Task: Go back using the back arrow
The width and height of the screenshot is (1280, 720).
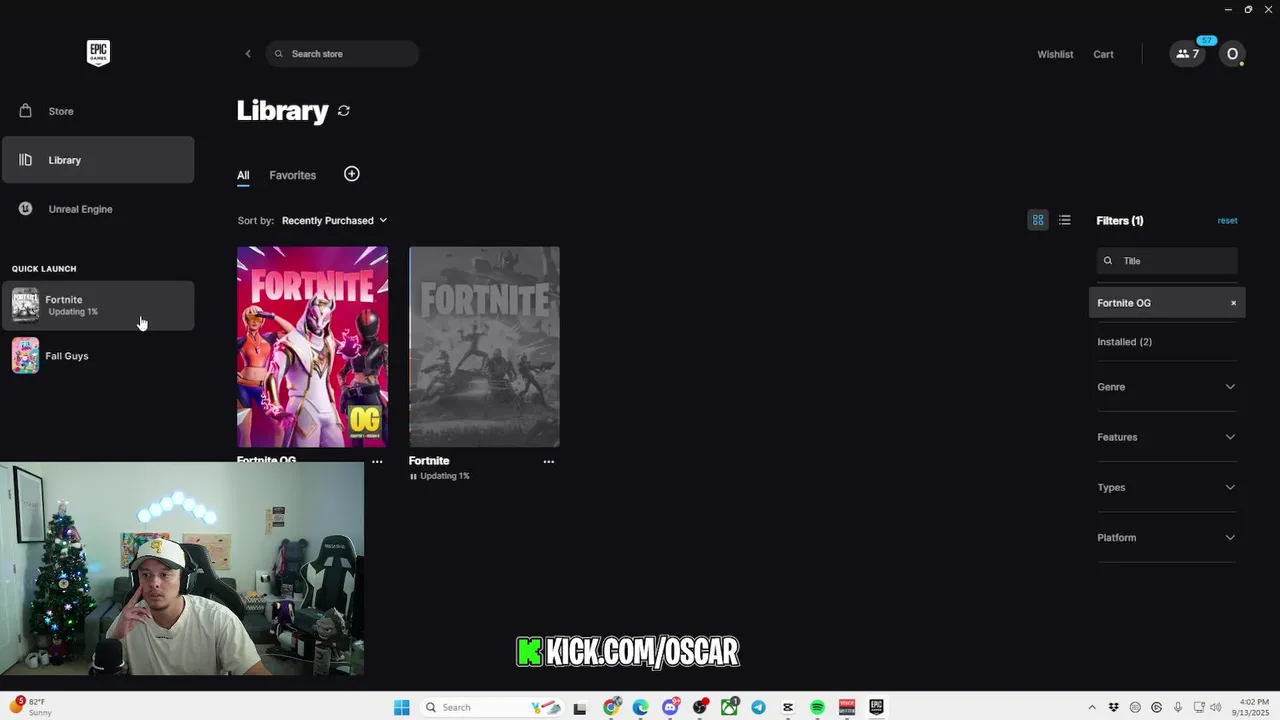Action: click(x=248, y=54)
